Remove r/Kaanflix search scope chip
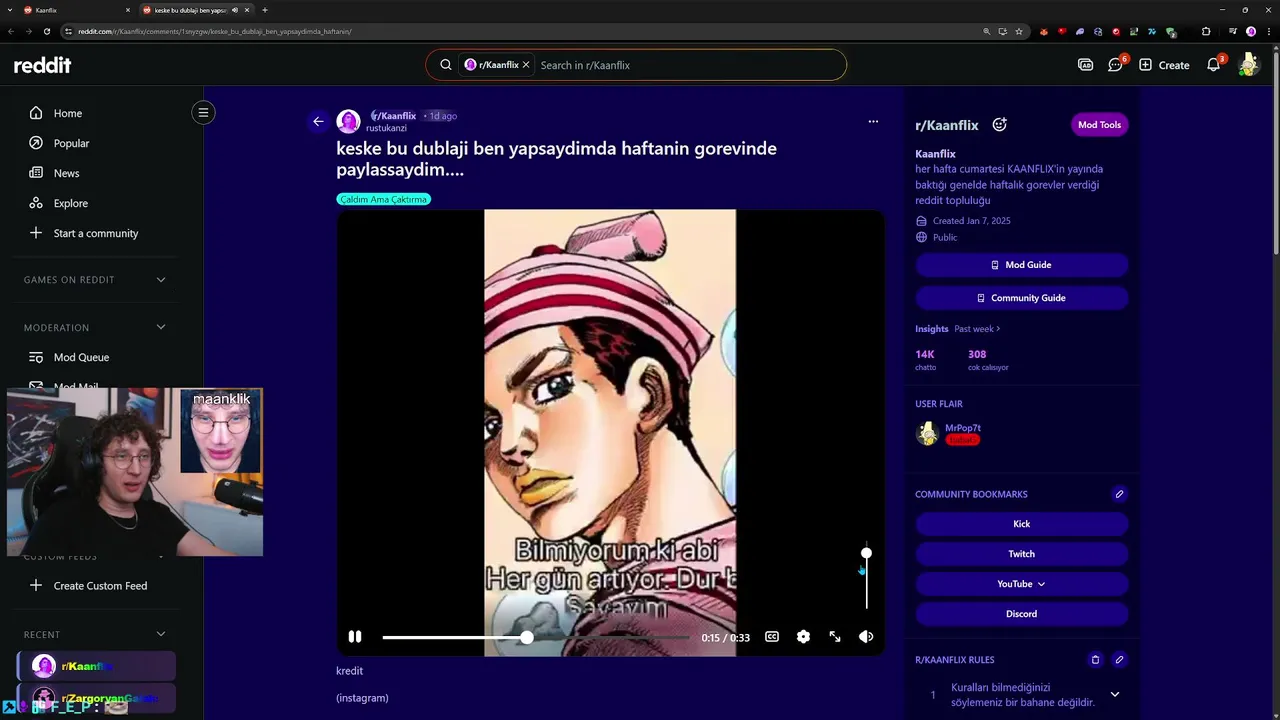 [x=526, y=65]
